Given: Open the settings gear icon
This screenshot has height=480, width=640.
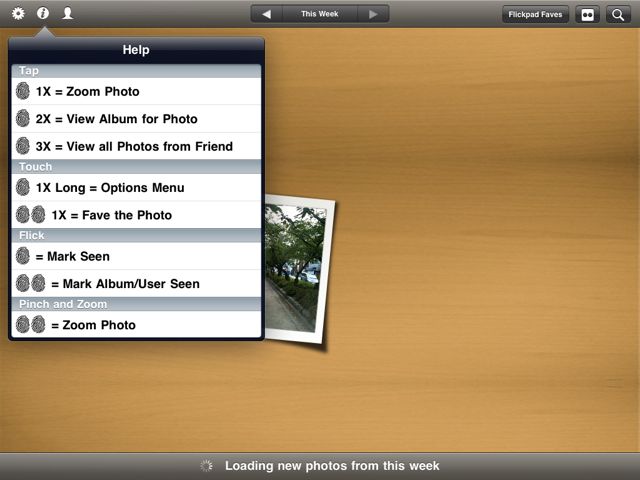Looking at the screenshot, I should click(18, 13).
